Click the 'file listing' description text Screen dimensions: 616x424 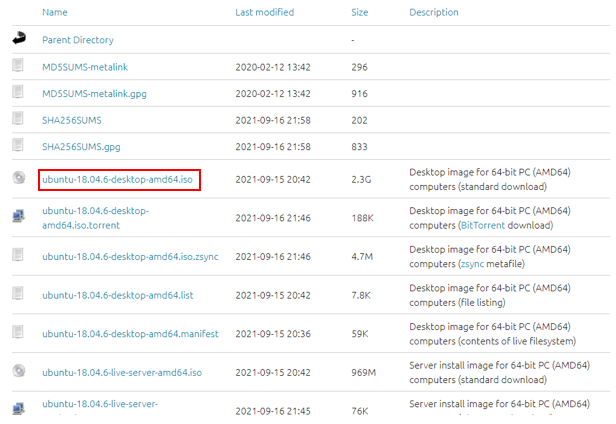tap(482, 303)
